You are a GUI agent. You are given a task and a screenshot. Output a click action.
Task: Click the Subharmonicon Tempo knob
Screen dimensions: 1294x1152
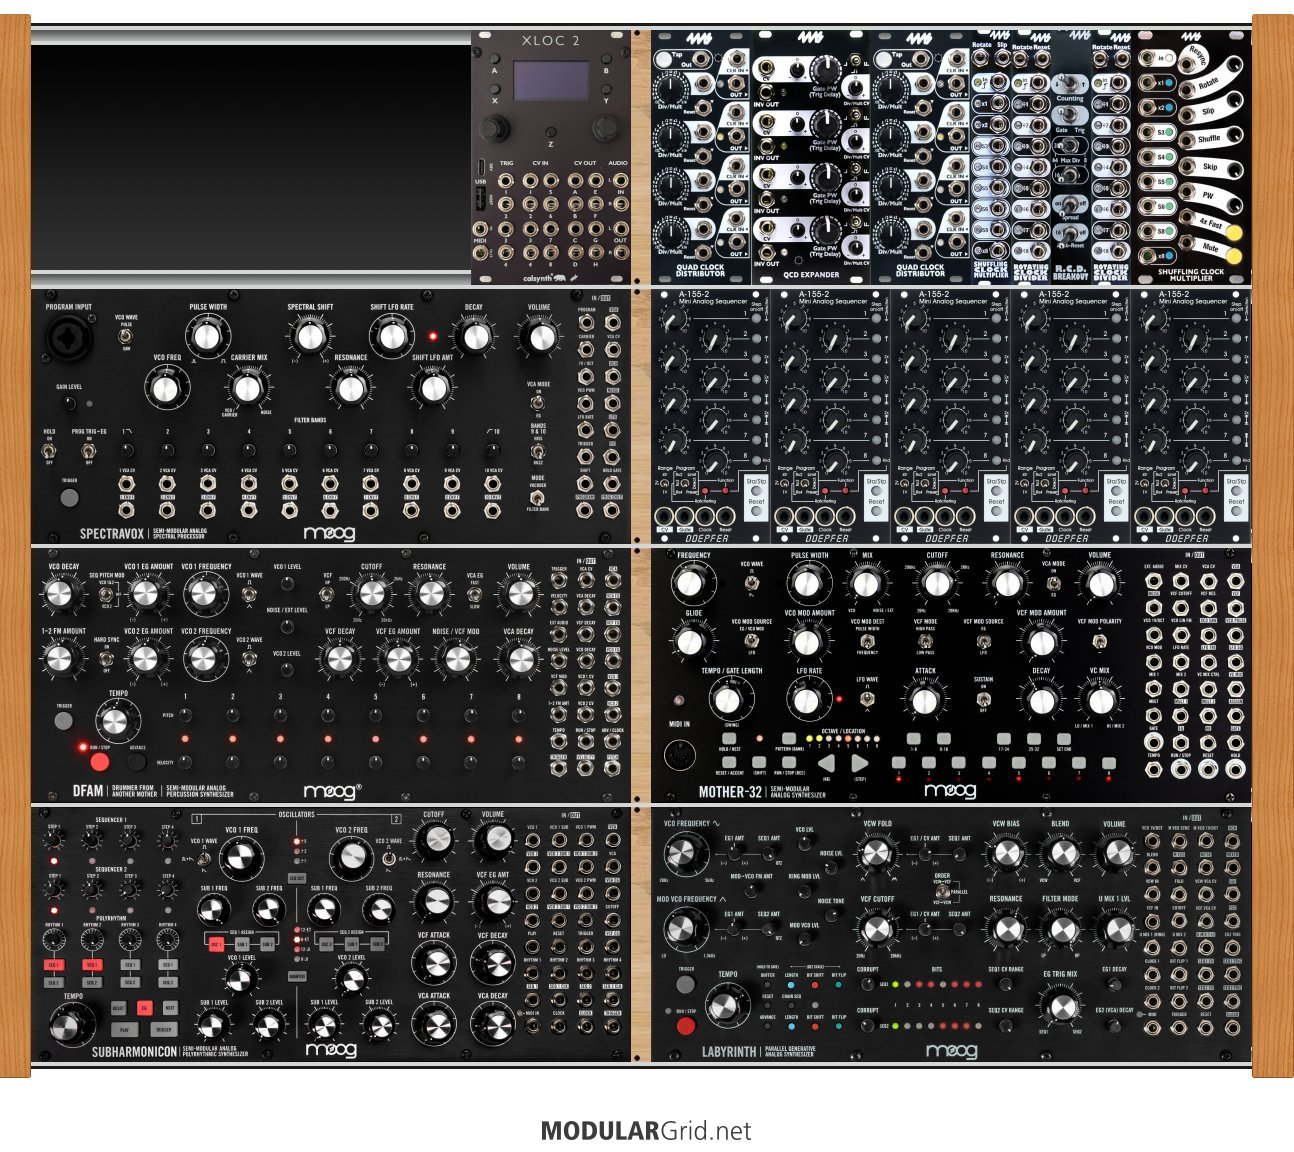(73, 1023)
